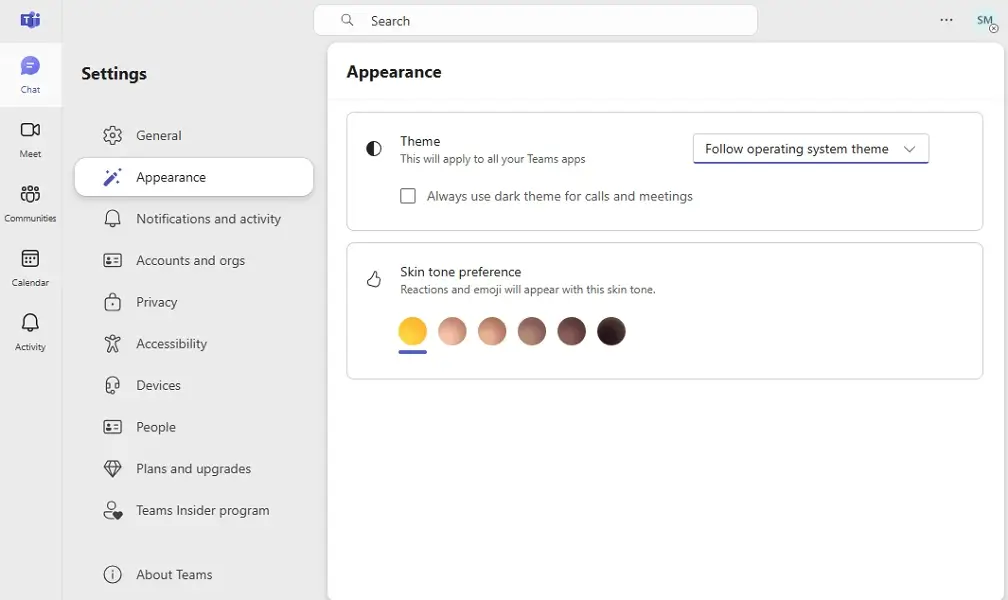Viewport: 1008px width, 600px height.
Task: Click 'This will apply to all your Teams apps' text
Action: click(492, 159)
